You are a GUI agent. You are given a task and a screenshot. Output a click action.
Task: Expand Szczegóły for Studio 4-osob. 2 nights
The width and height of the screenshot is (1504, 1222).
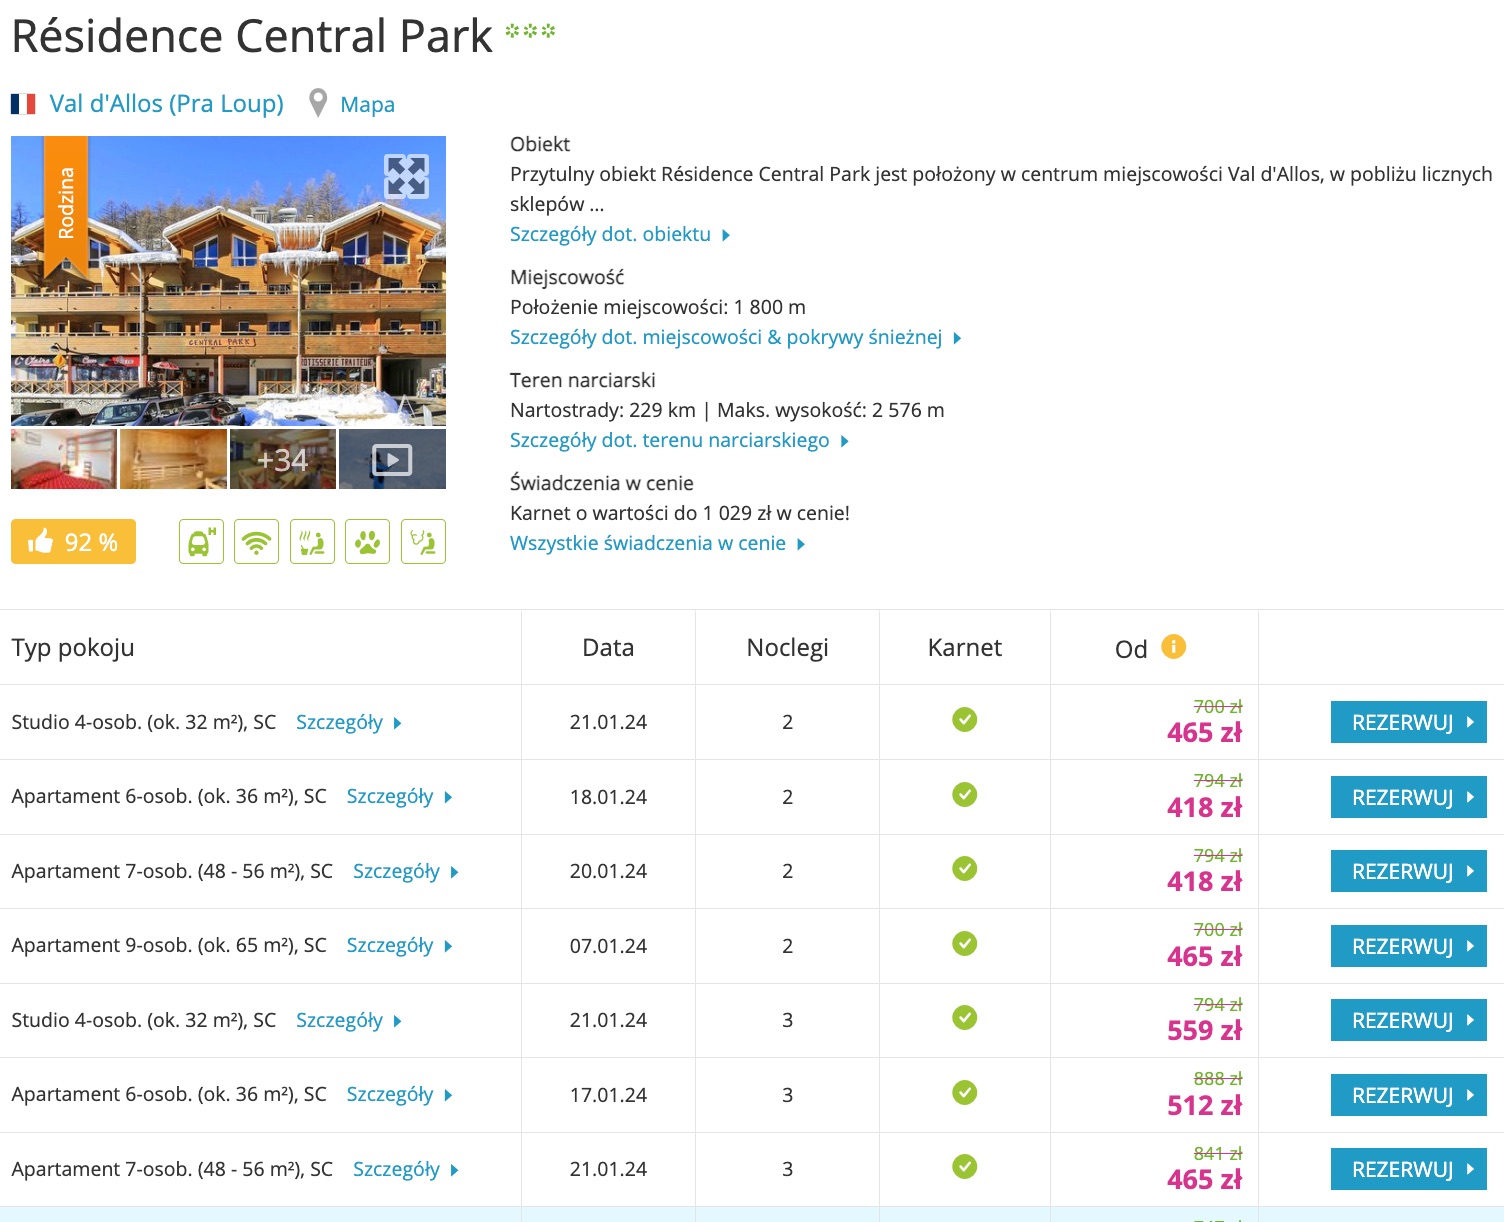(348, 722)
